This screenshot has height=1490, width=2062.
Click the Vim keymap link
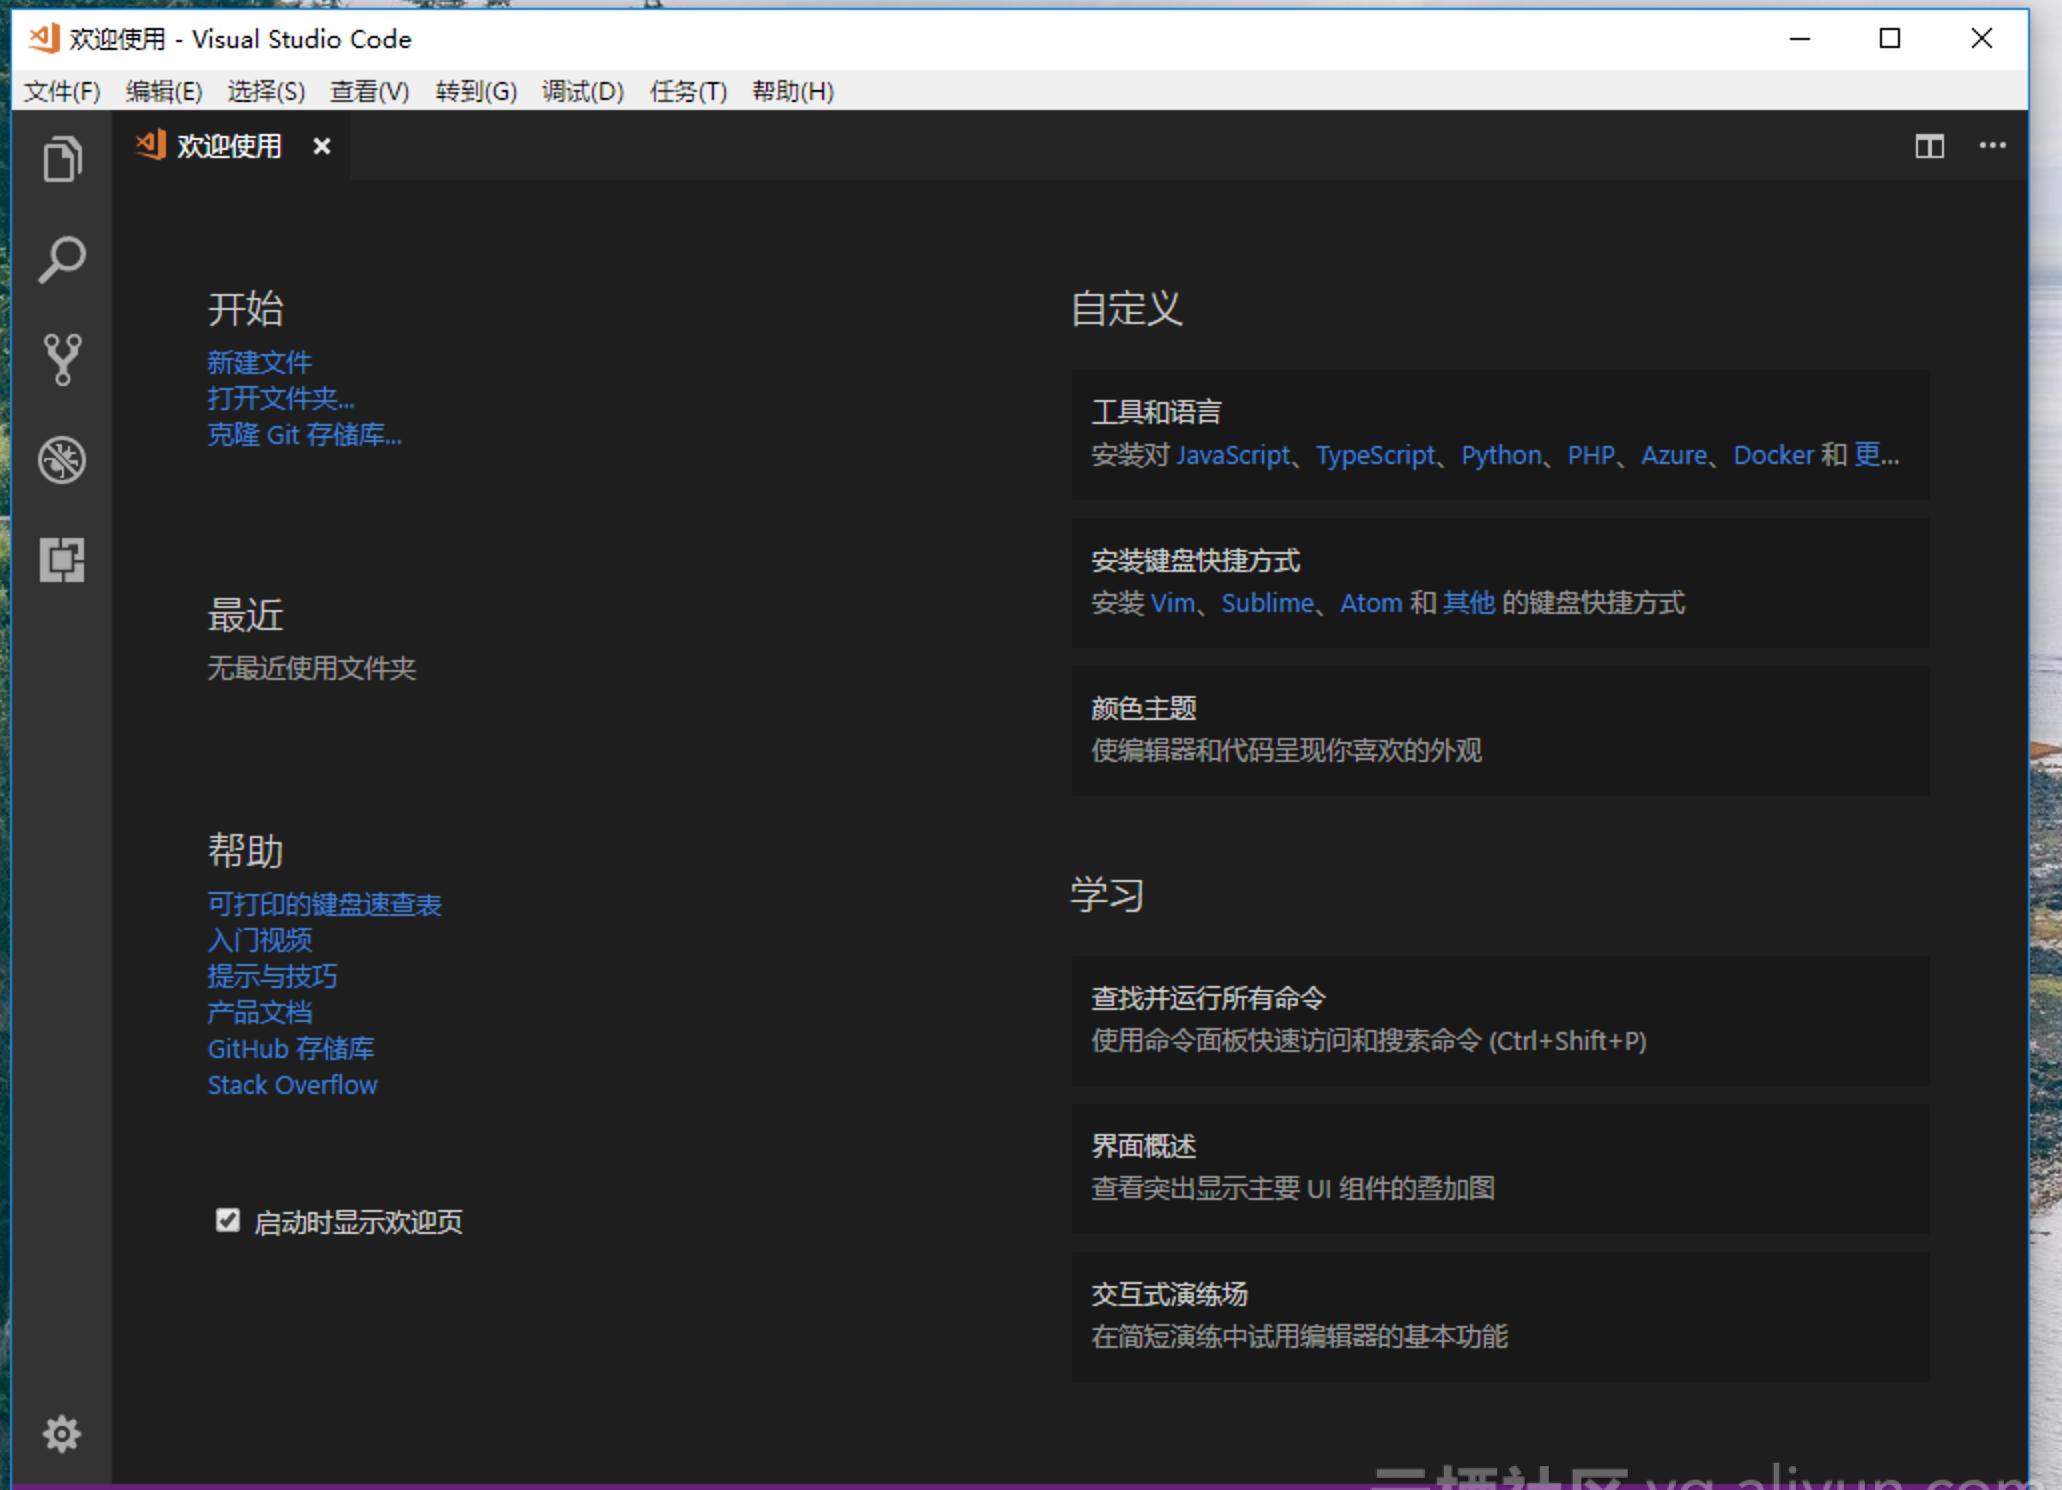point(1173,603)
